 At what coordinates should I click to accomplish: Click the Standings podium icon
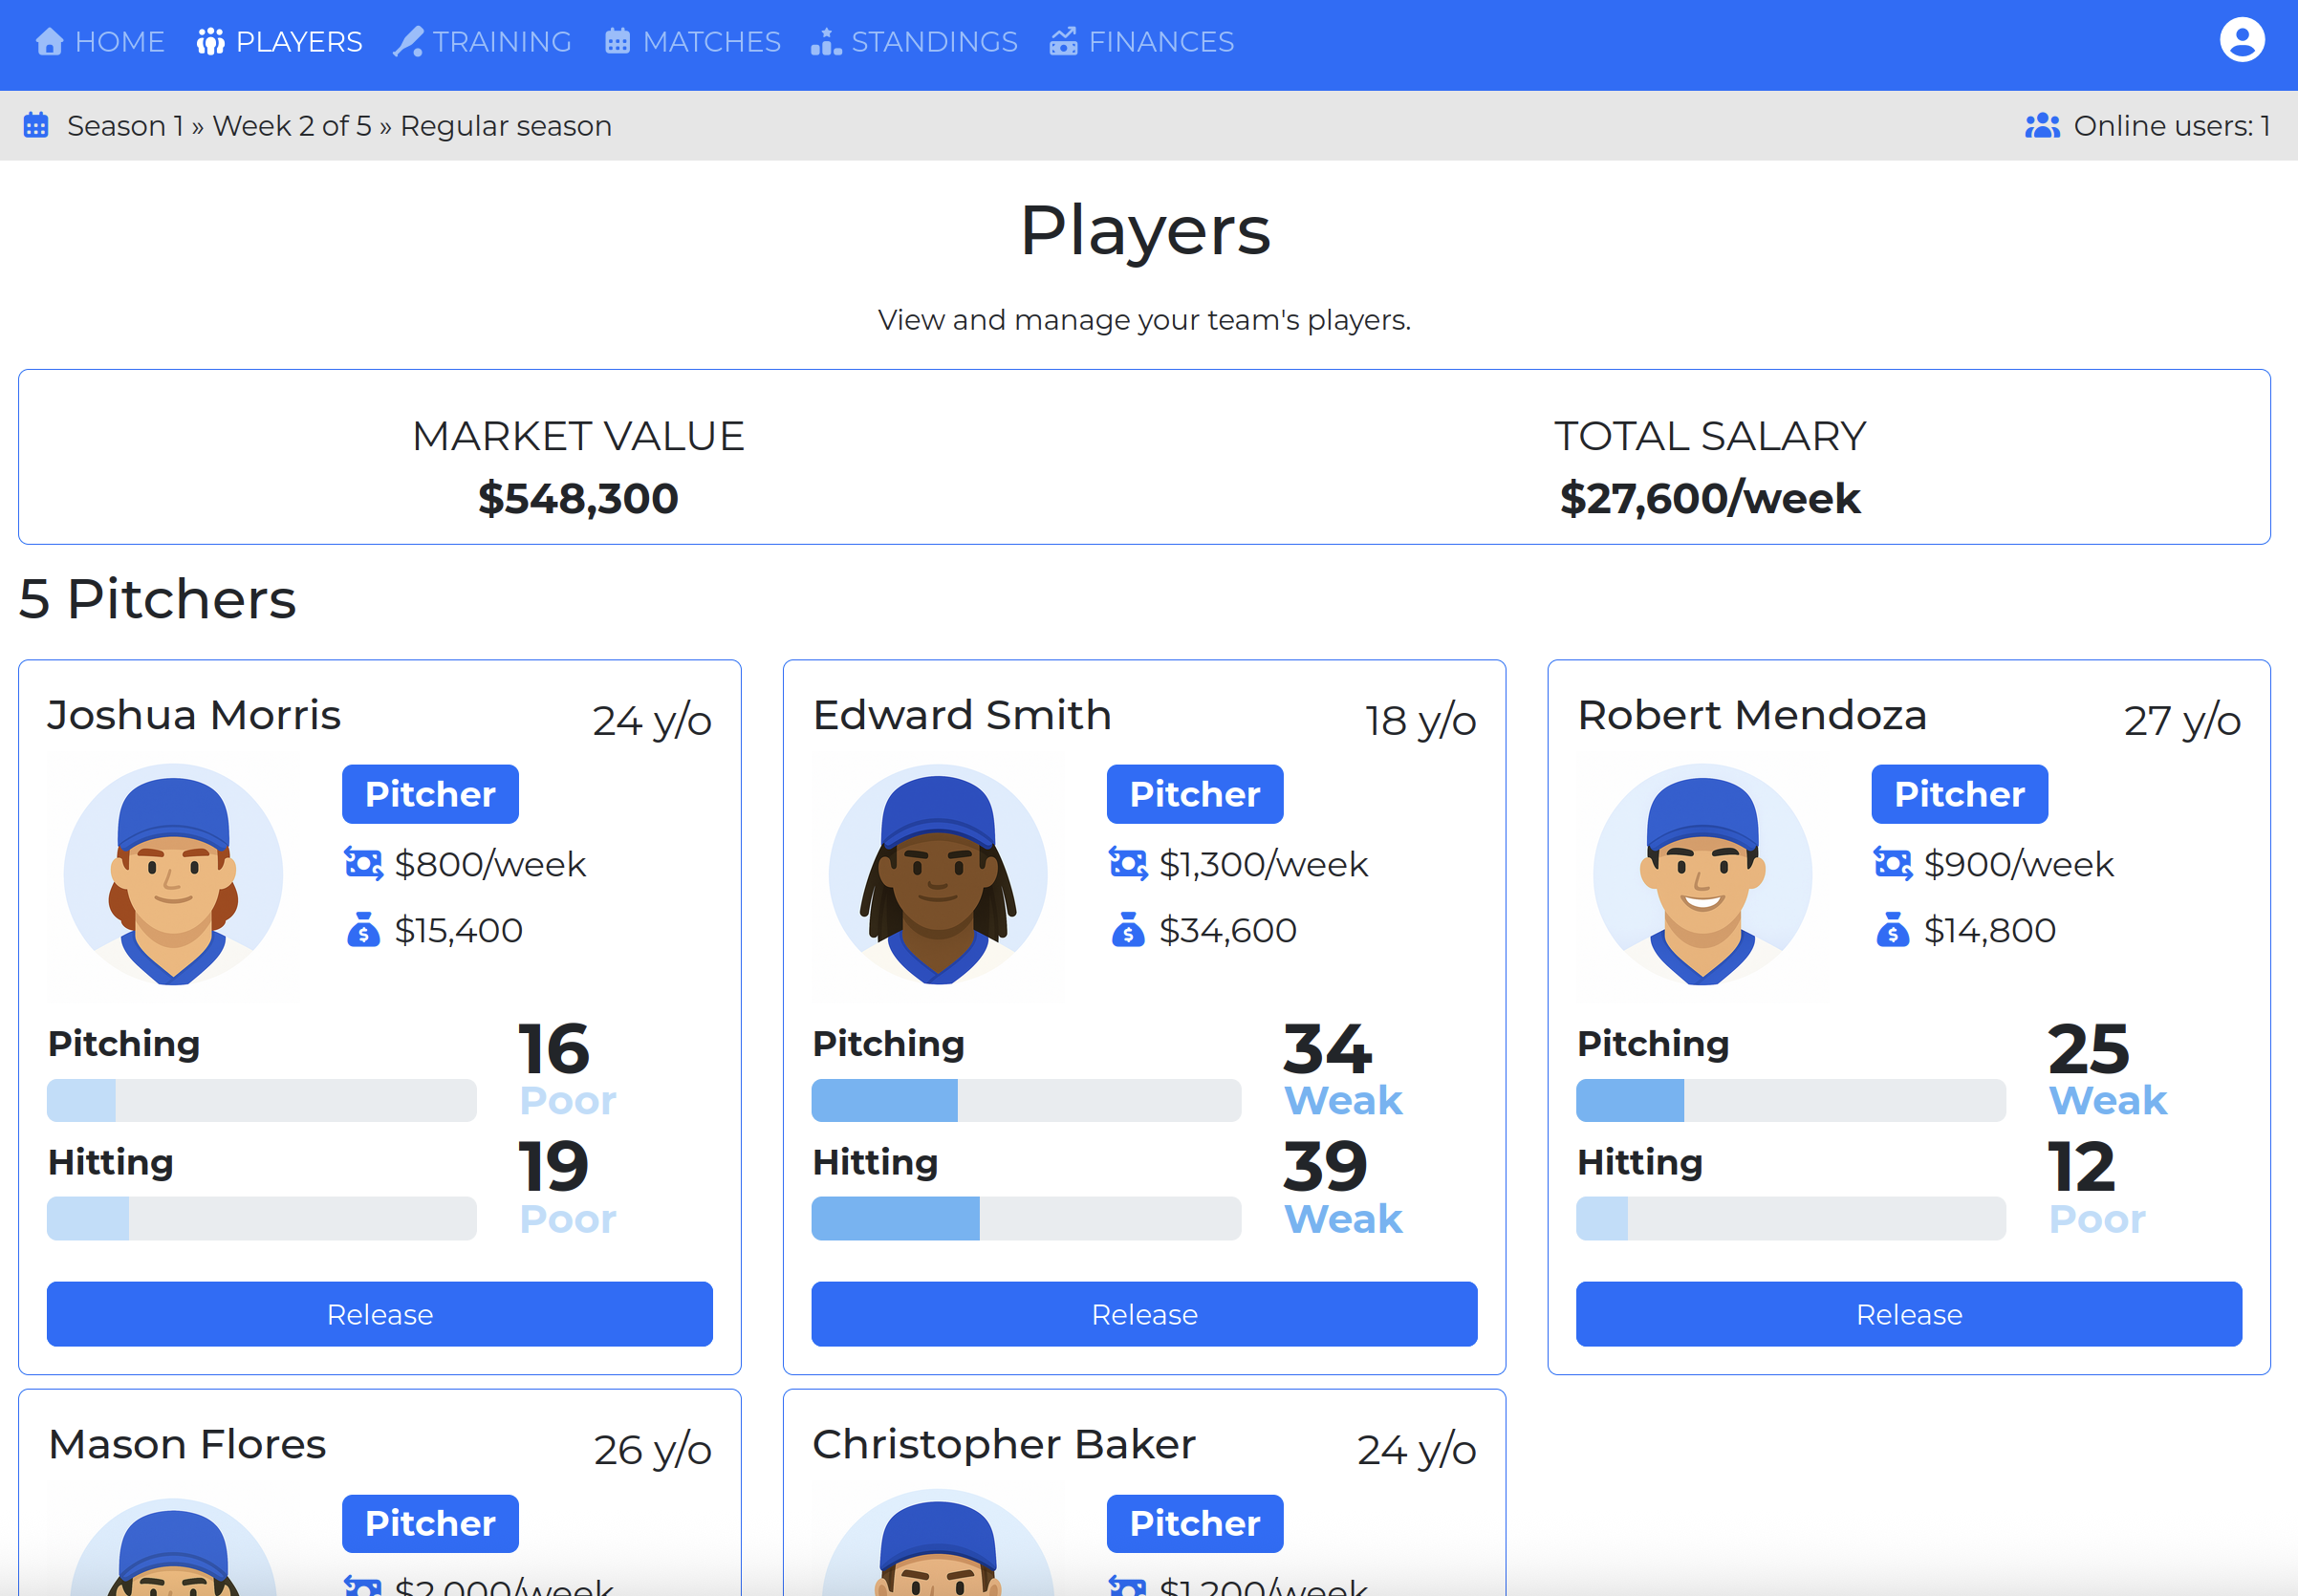[x=825, y=42]
